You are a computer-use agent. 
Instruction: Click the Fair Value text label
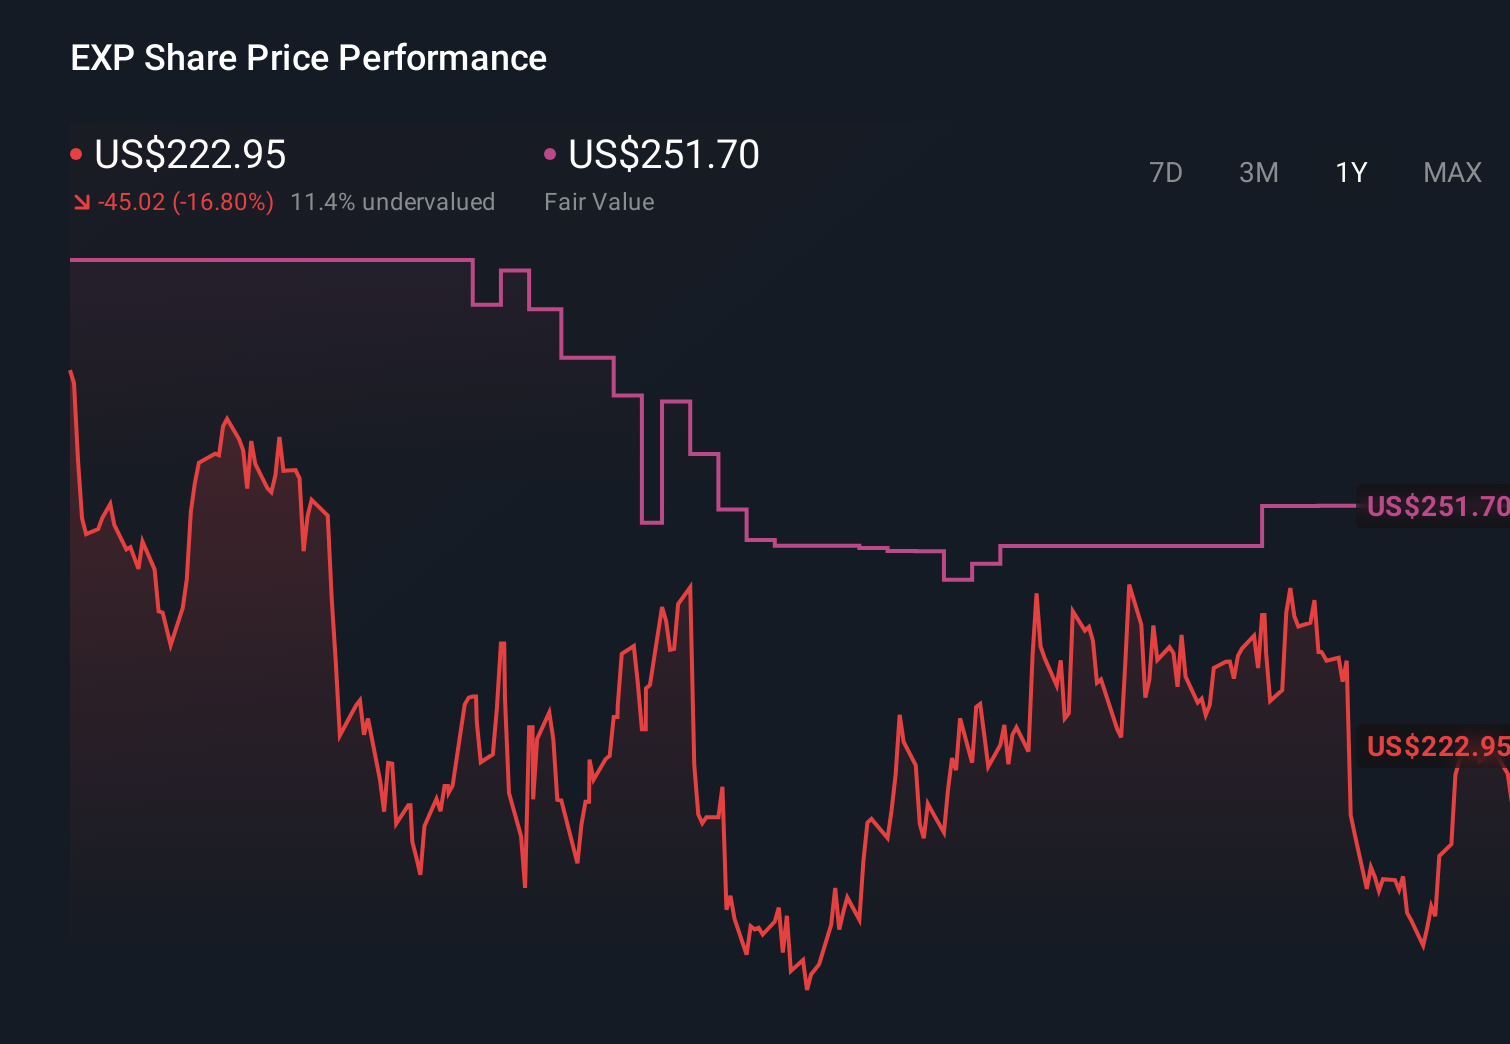point(599,201)
